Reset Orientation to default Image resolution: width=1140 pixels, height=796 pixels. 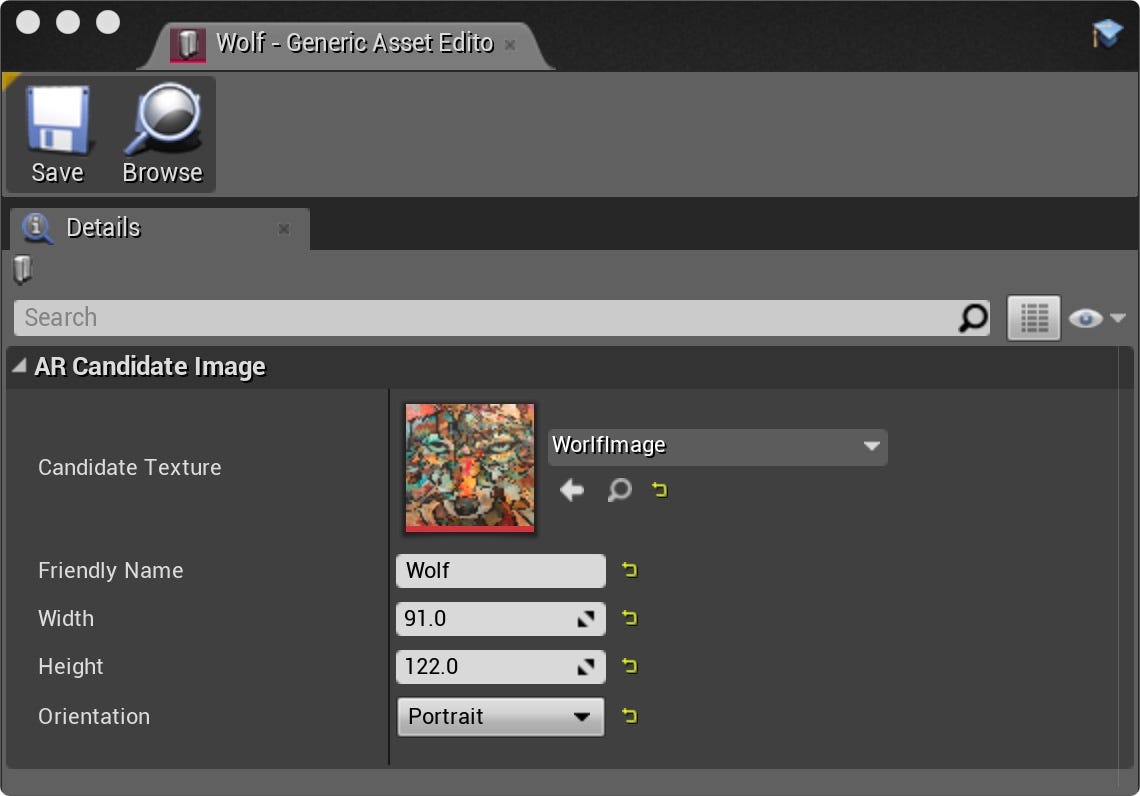[630, 716]
